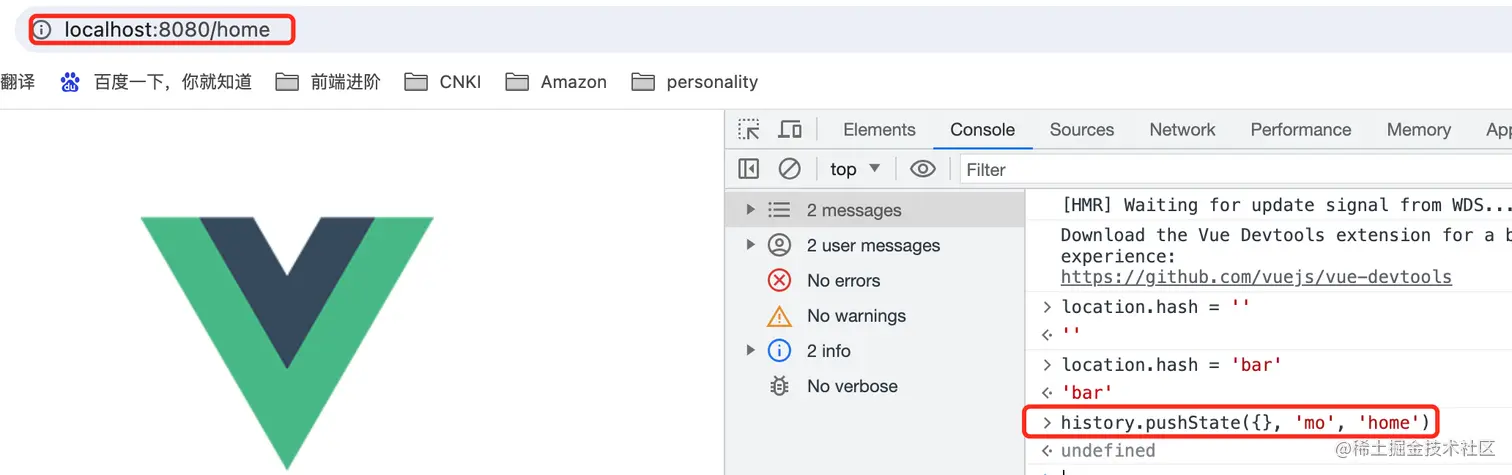Screen dimensions: 1512x475
Task: Click the inspect element picker icon
Action: point(749,129)
